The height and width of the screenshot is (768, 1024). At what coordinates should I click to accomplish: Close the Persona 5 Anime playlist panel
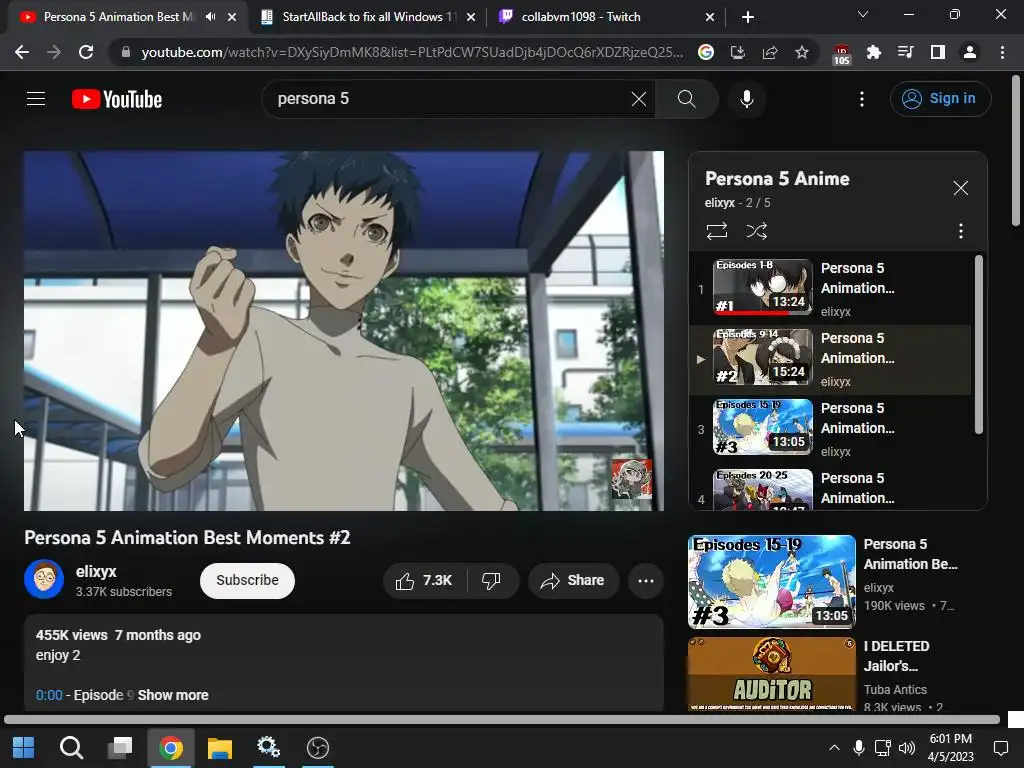[x=960, y=188]
